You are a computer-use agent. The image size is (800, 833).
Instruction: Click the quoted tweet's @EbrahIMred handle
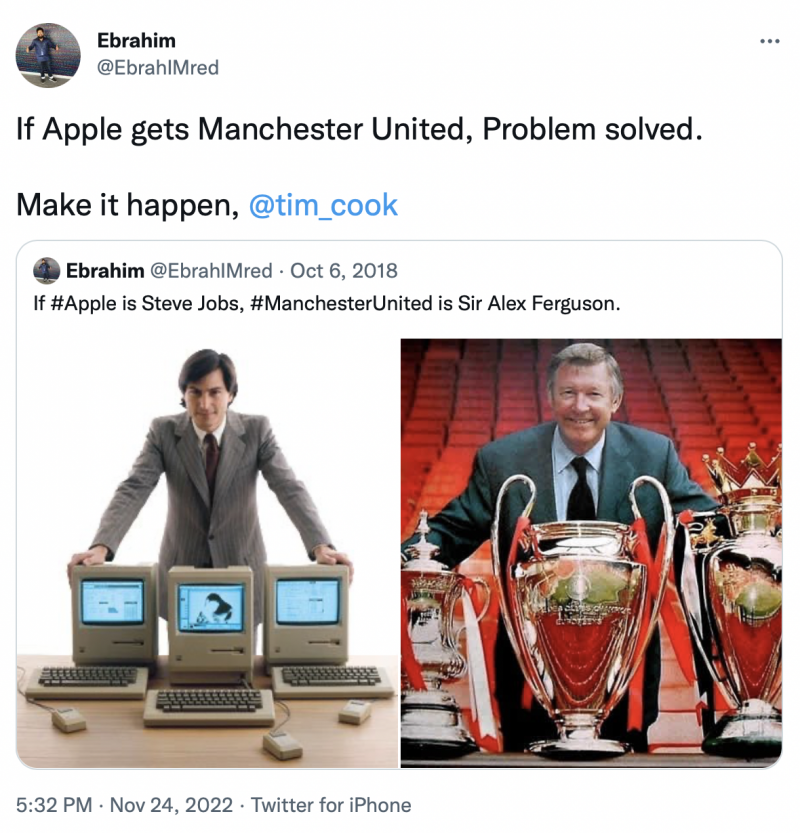[211, 271]
